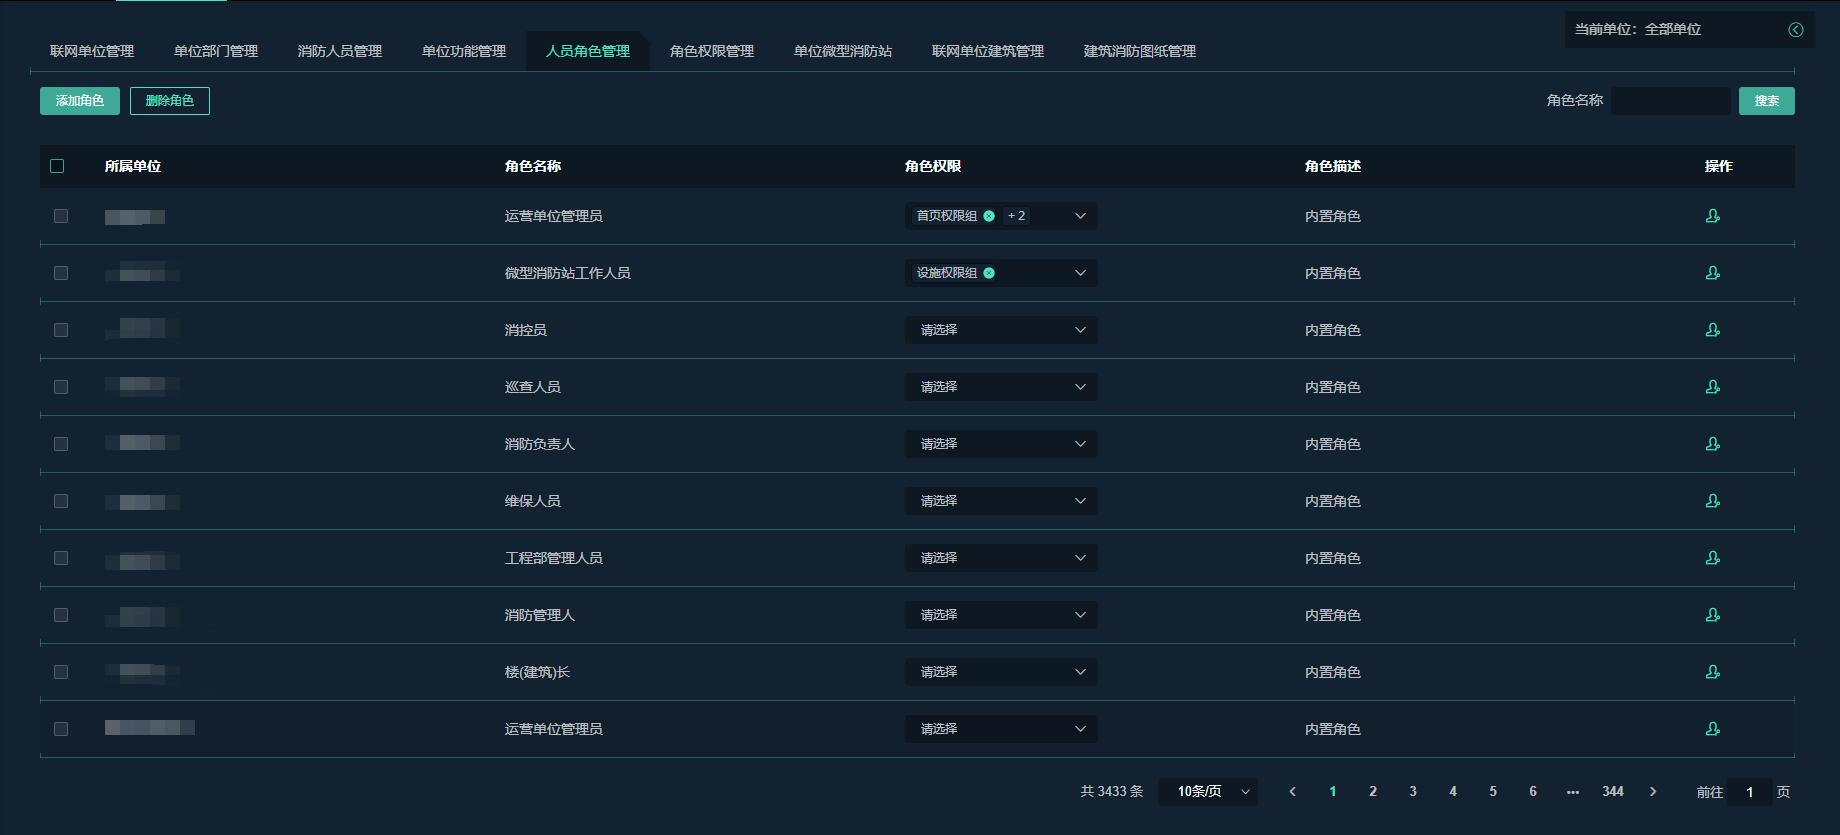Open the dropdown containing 首页权限组 +2
The image size is (1840, 835).
pos(1001,216)
